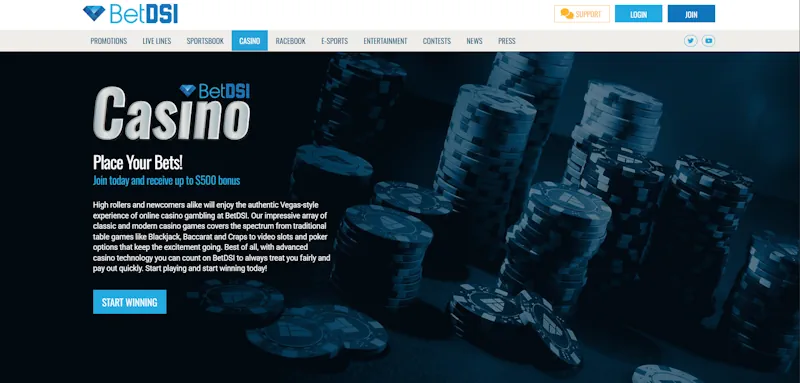Open the Twitter social icon
This screenshot has height=383, width=800.
tap(690, 41)
